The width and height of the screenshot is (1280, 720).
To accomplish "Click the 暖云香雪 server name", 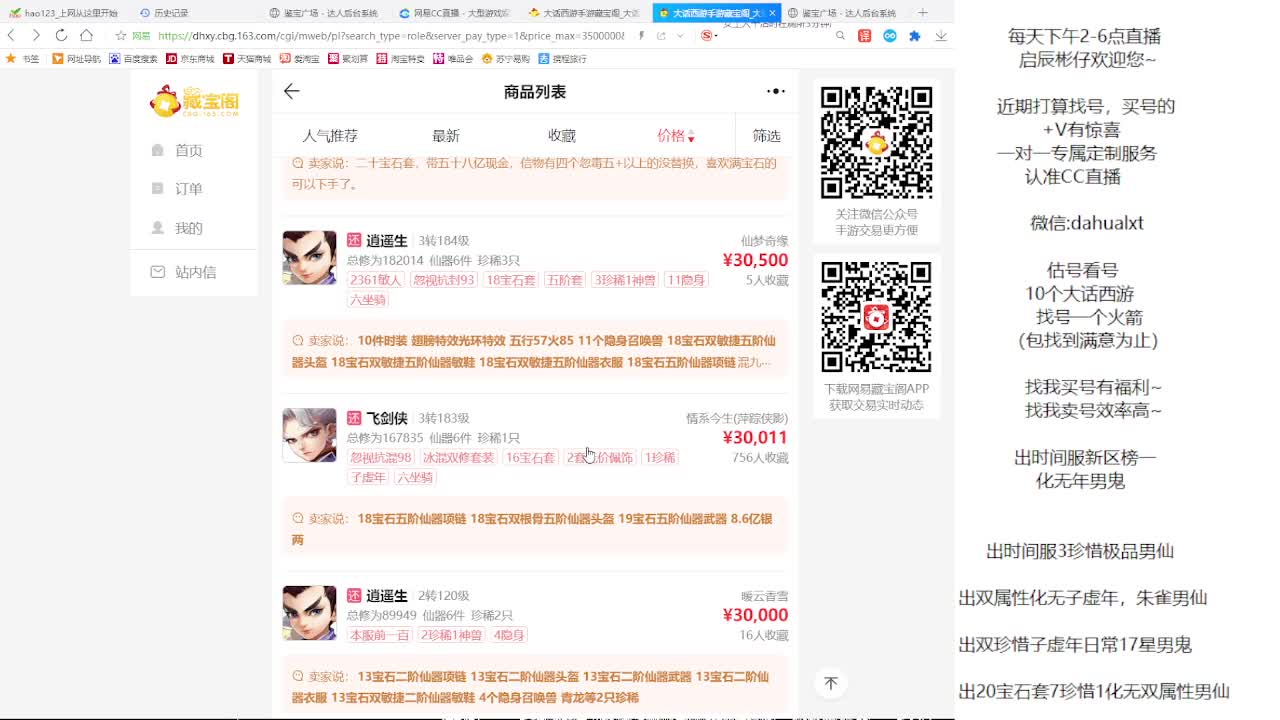I will [764, 596].
